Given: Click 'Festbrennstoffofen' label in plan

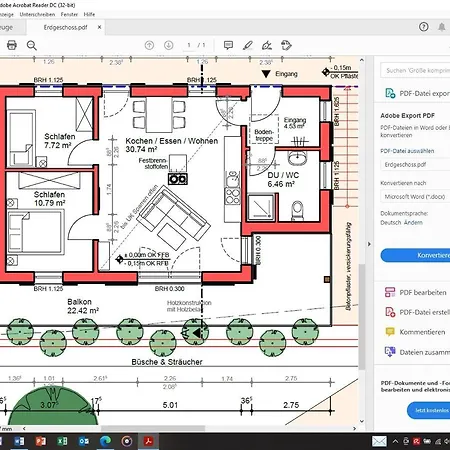Looking at the screenshot, I should pos(153,163).
